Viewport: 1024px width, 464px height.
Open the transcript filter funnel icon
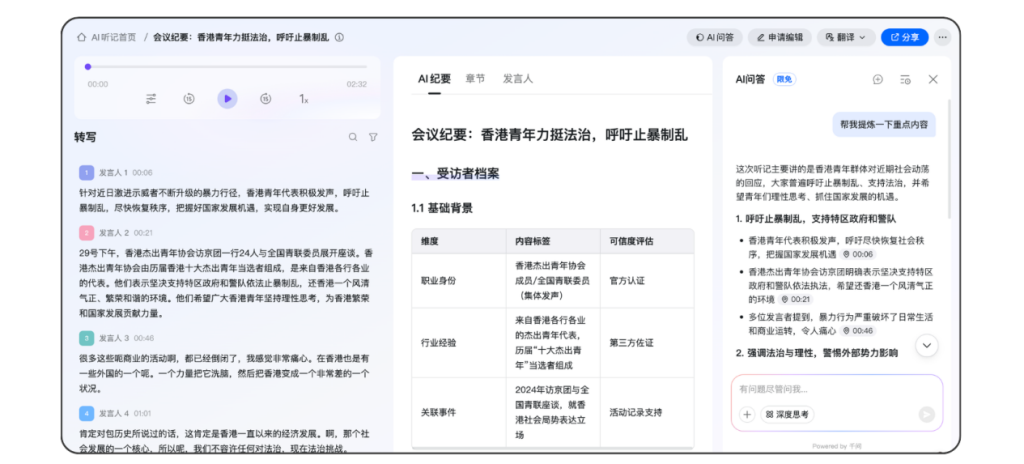coord(373,137)
